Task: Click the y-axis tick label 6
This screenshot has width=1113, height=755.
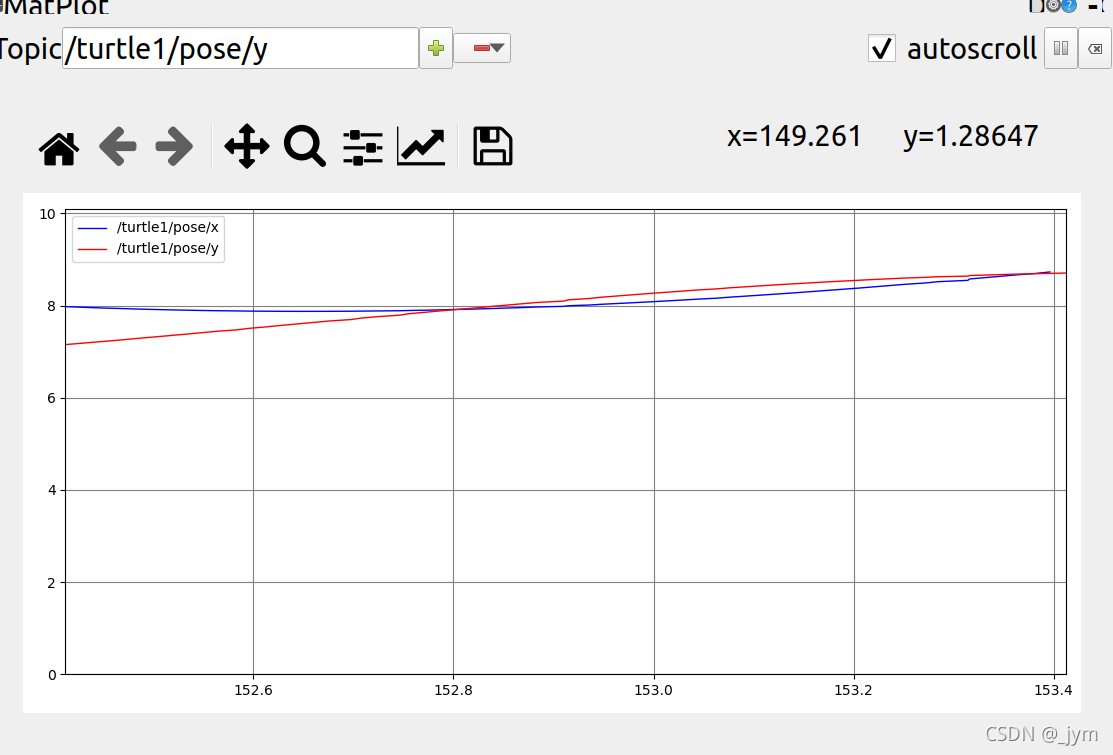Action: coord(51,398)
